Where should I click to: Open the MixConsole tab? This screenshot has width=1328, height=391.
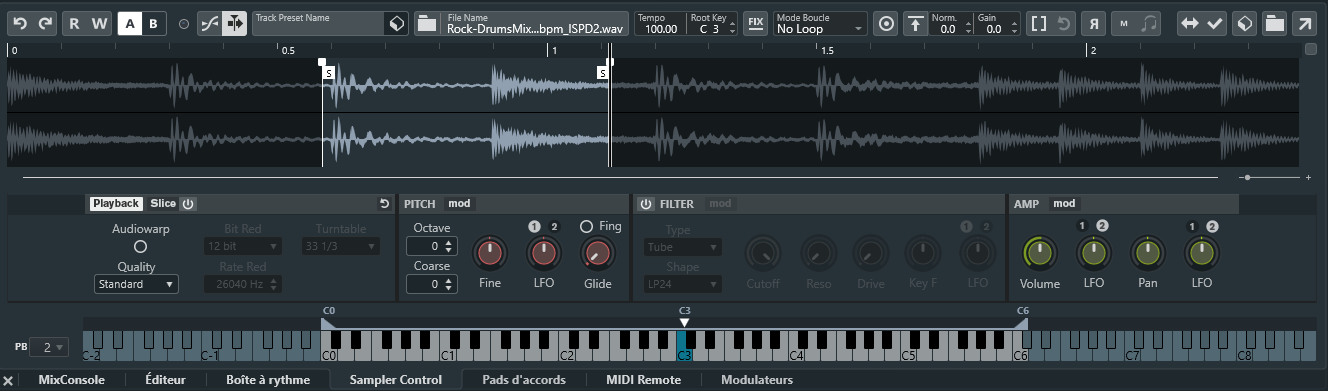click(71, 380)
